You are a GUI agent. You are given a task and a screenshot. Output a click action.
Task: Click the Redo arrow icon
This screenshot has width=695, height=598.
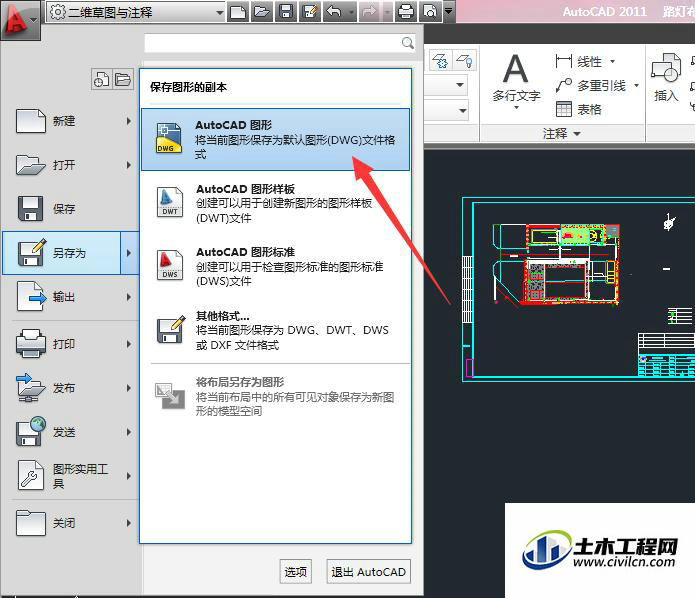point(368,12)
